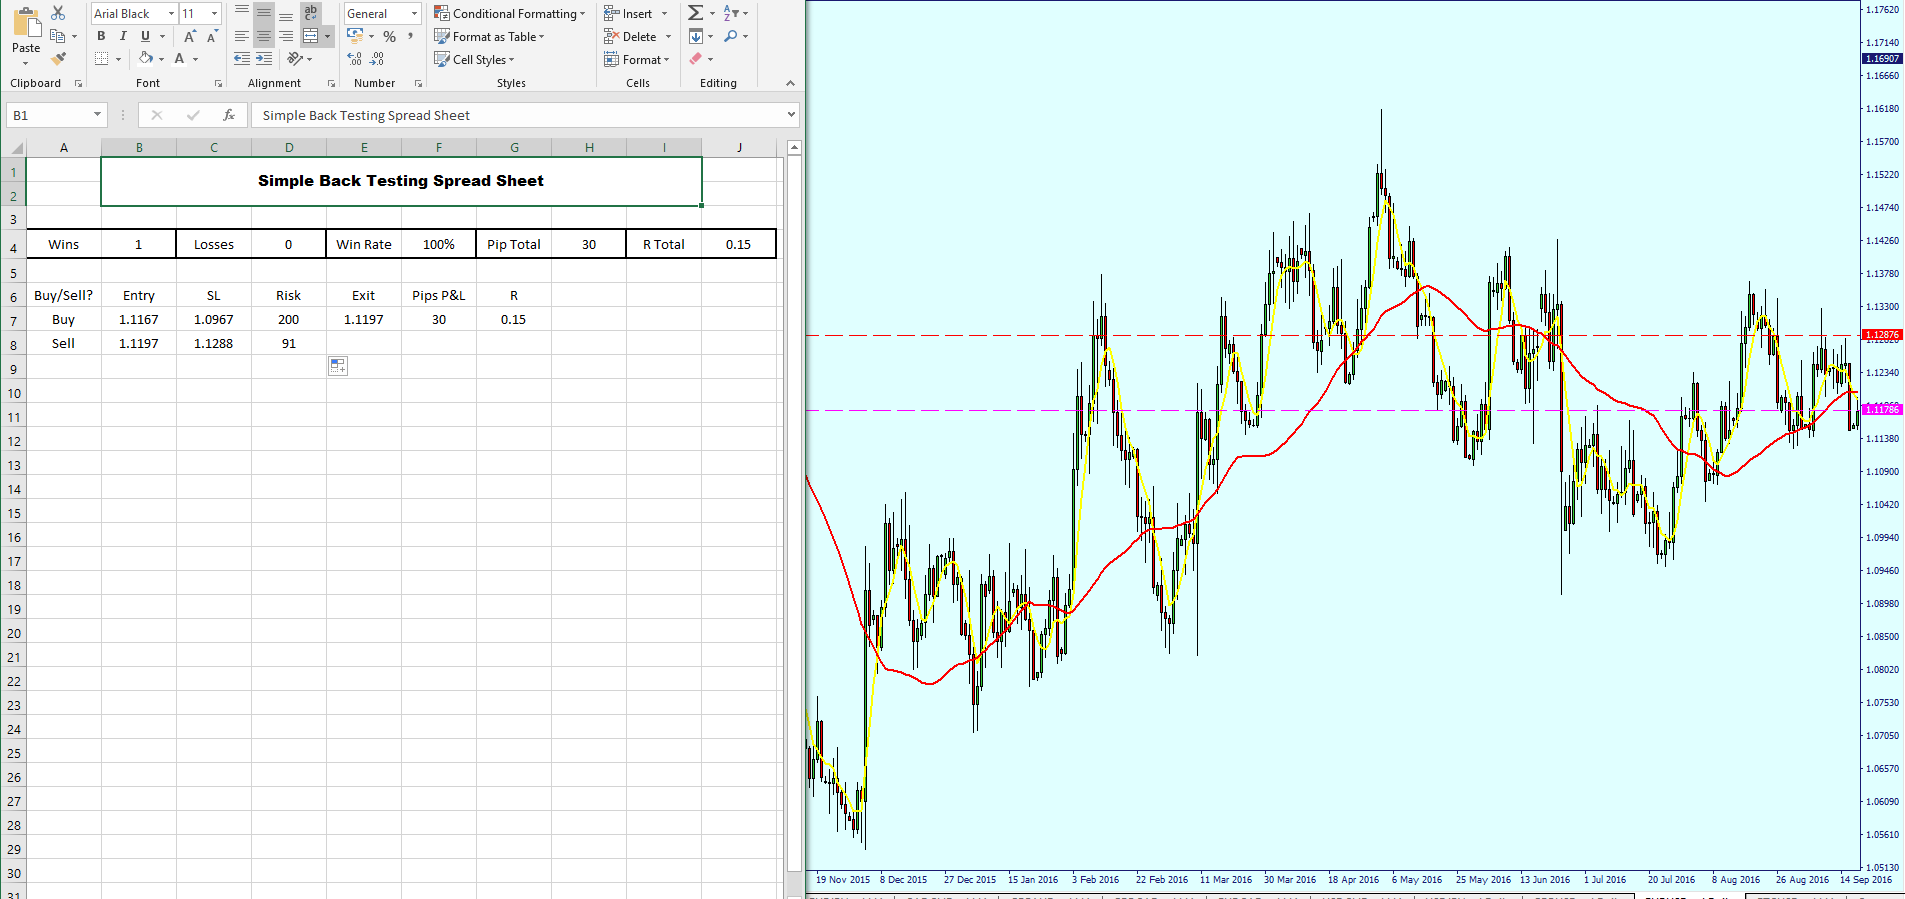Toggle bold formatting in the Font group

101,36
